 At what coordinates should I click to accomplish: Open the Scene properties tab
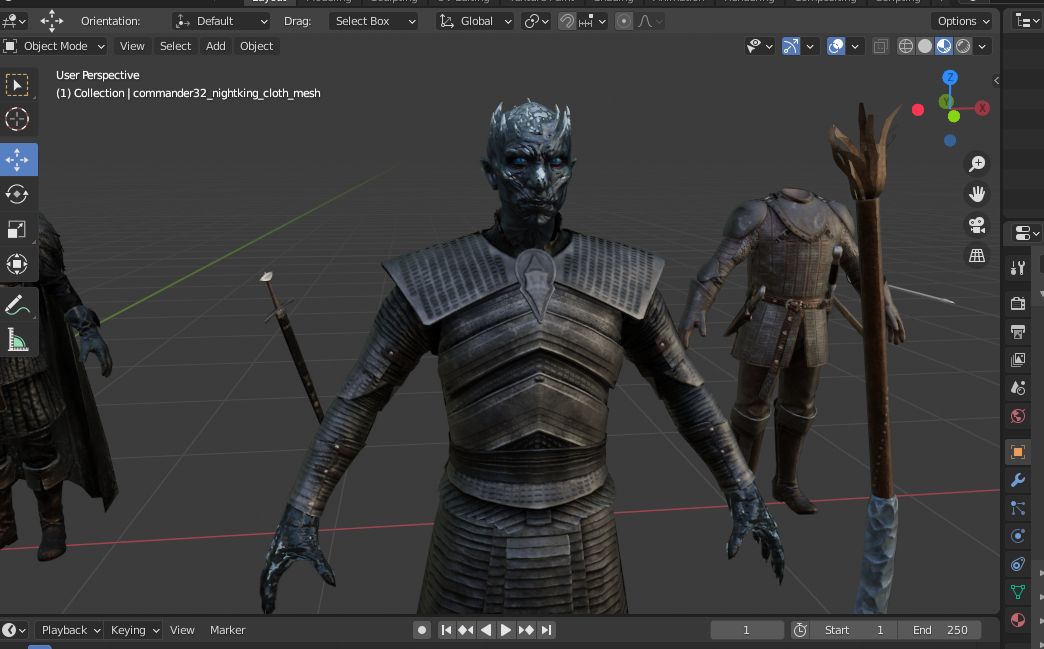[x=1018, y=387]
